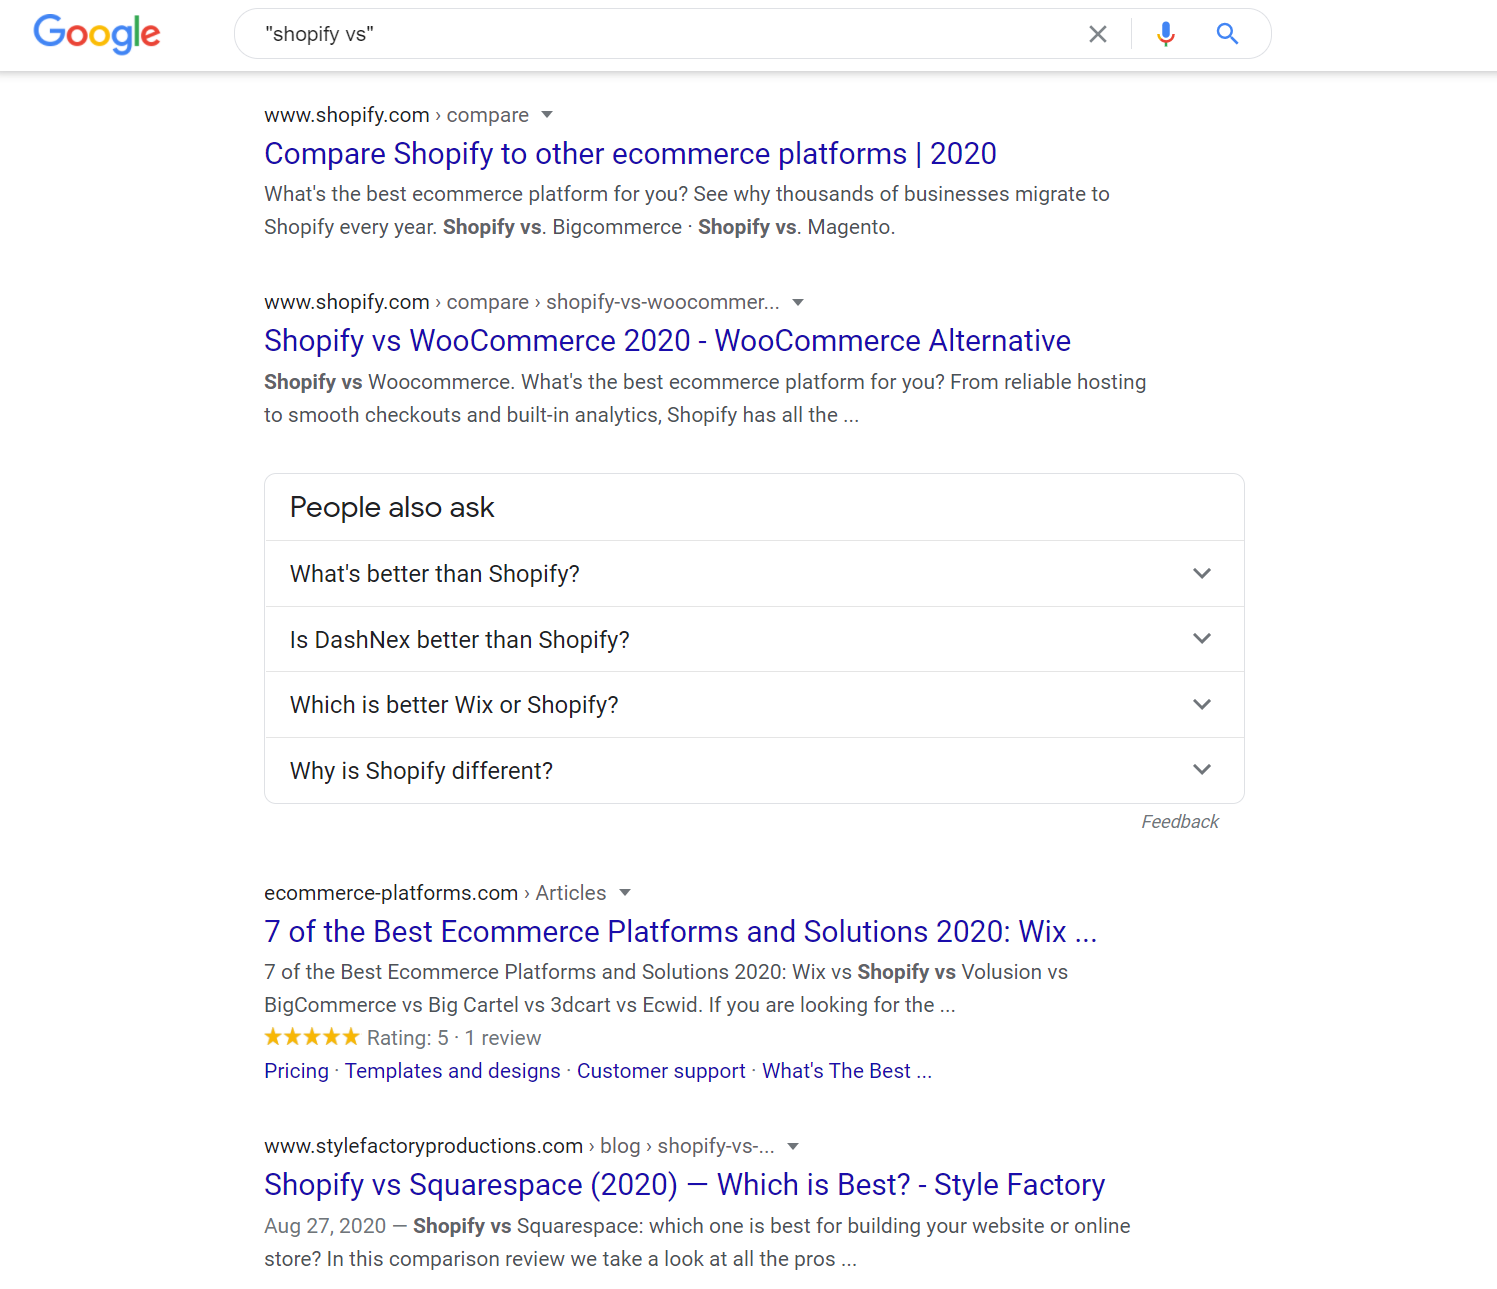Clear the search box with X icon

pos(1097,34)
